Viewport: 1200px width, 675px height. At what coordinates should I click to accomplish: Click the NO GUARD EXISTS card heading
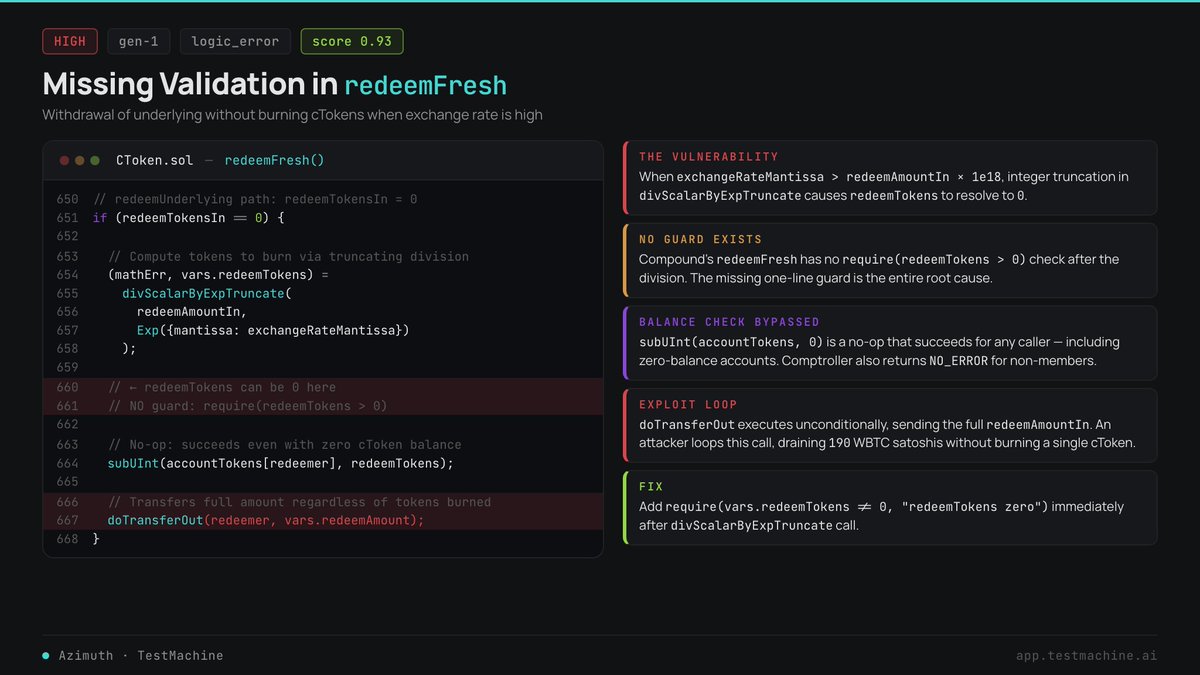[x=701, y=240]
